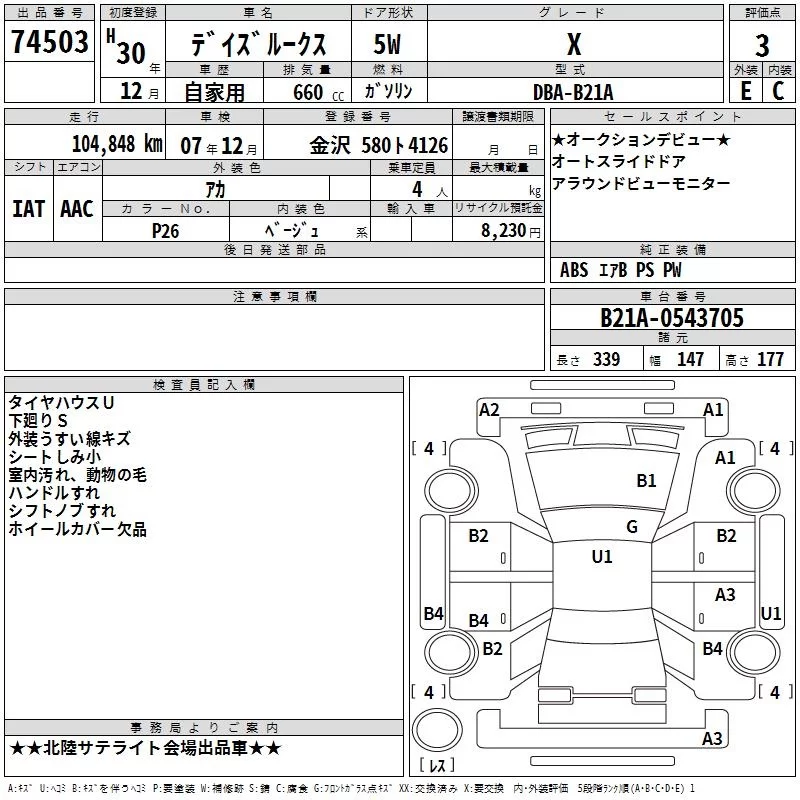Select the registration number 金沢 580ト4126
The width and height of the screenshot is (800, 800).
[x=379, y=145]
